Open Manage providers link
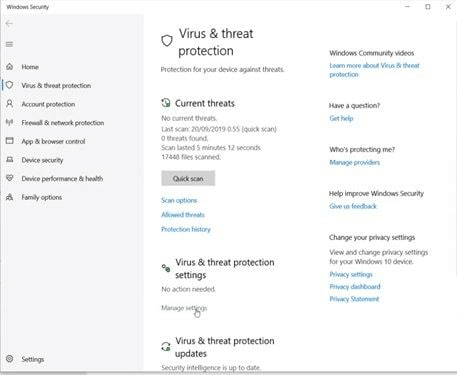Image resolution: width=457 pixels, height=375 pixels. 355,162
